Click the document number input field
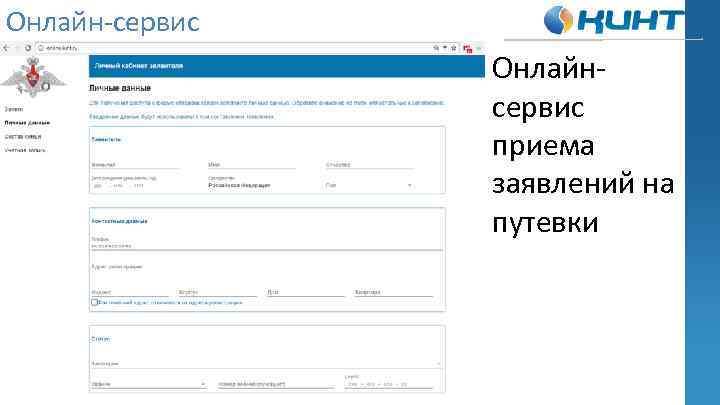Image resolution: width=720 pixels, height=405 pixels. 276,384
